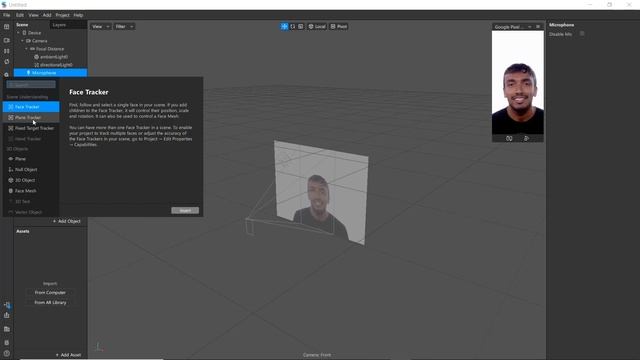640x360 pixels.
Task: Choose Fixed Target Tracker in object list
Action: pos(31,128)
